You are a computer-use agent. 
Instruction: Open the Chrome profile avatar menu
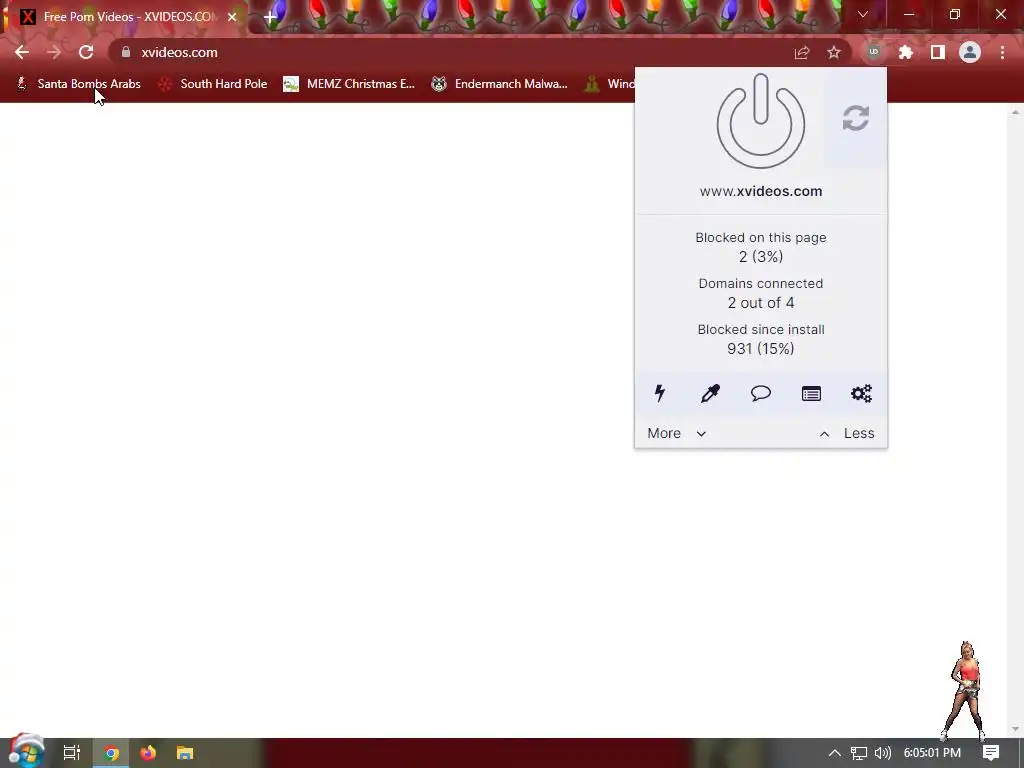[970, 52]
